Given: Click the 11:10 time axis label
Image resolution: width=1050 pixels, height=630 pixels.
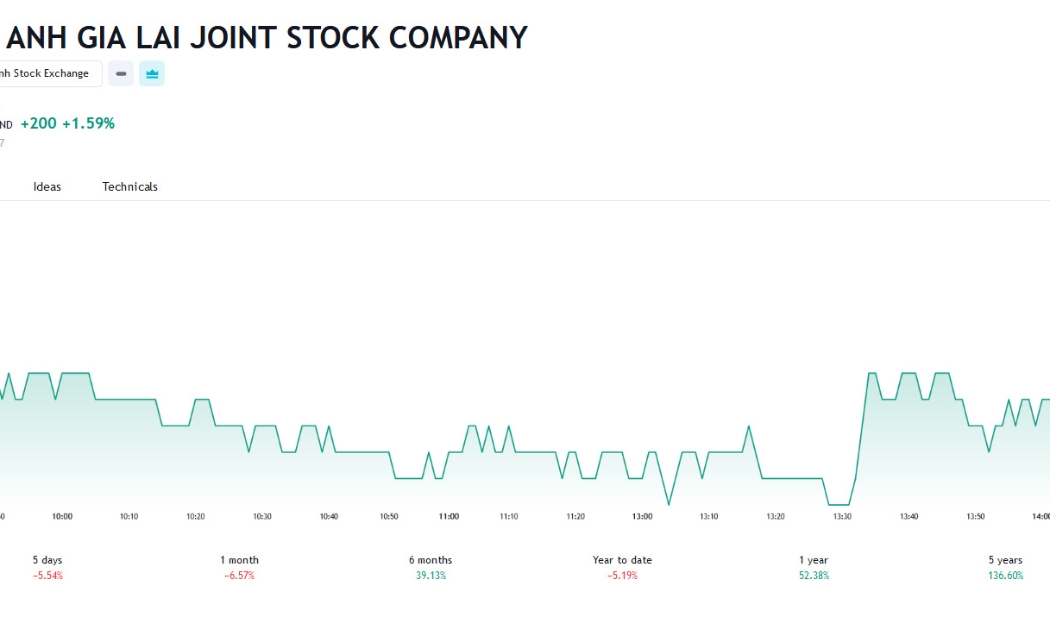Looking at the screenshot, I should [509, 516].
